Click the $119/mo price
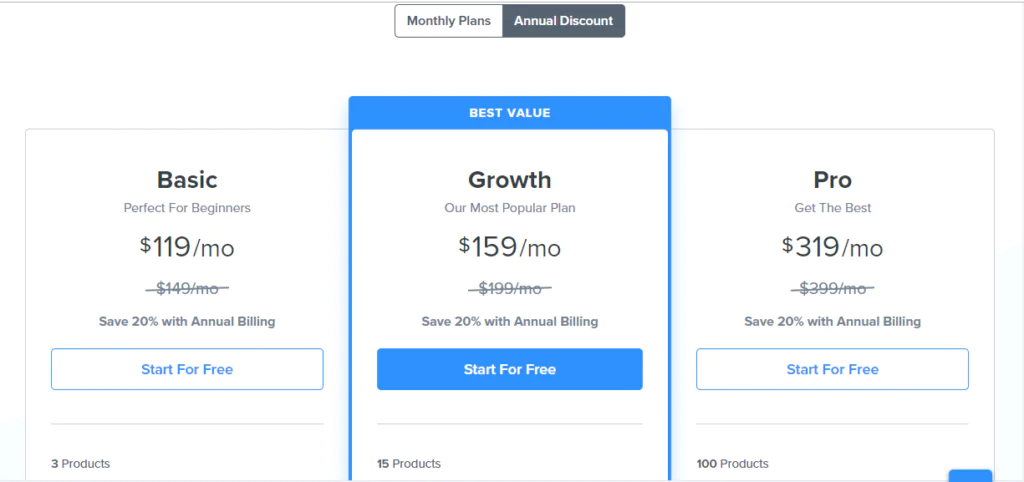Image resolution: width=1024 pixels, height=482 pixels. point(187,247)
